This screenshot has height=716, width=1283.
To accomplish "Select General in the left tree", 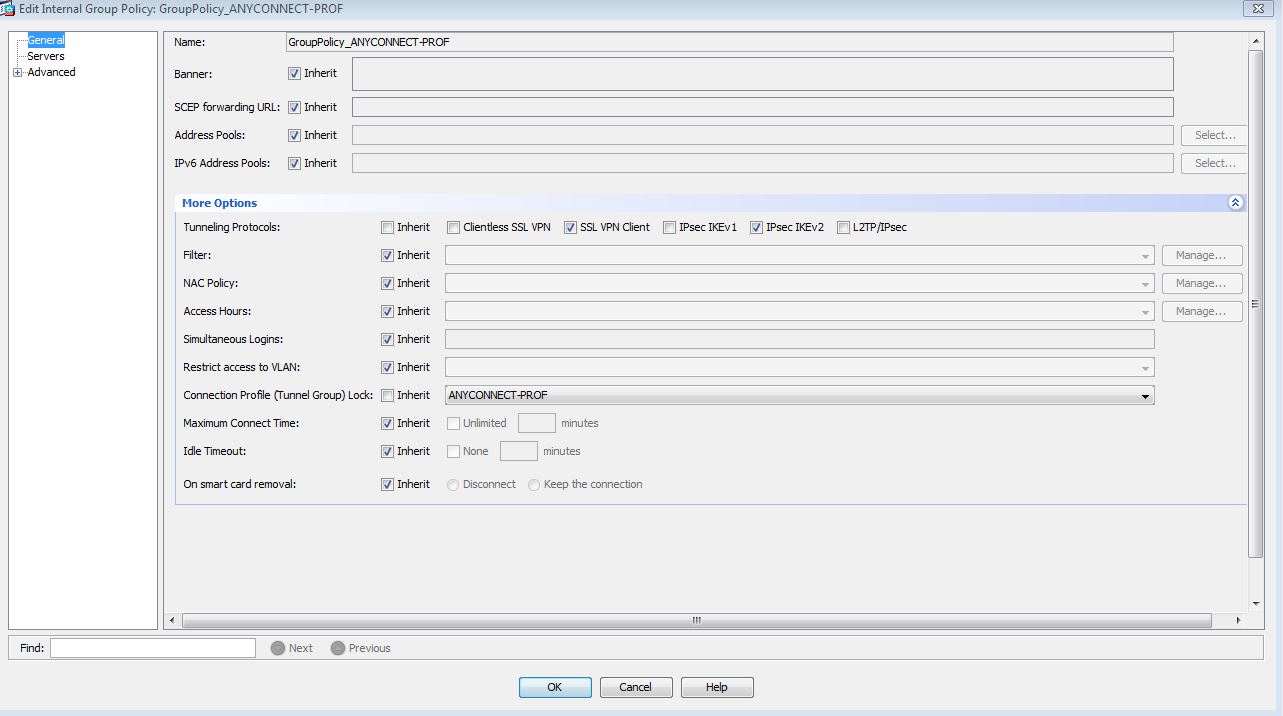I will (46, 40).
